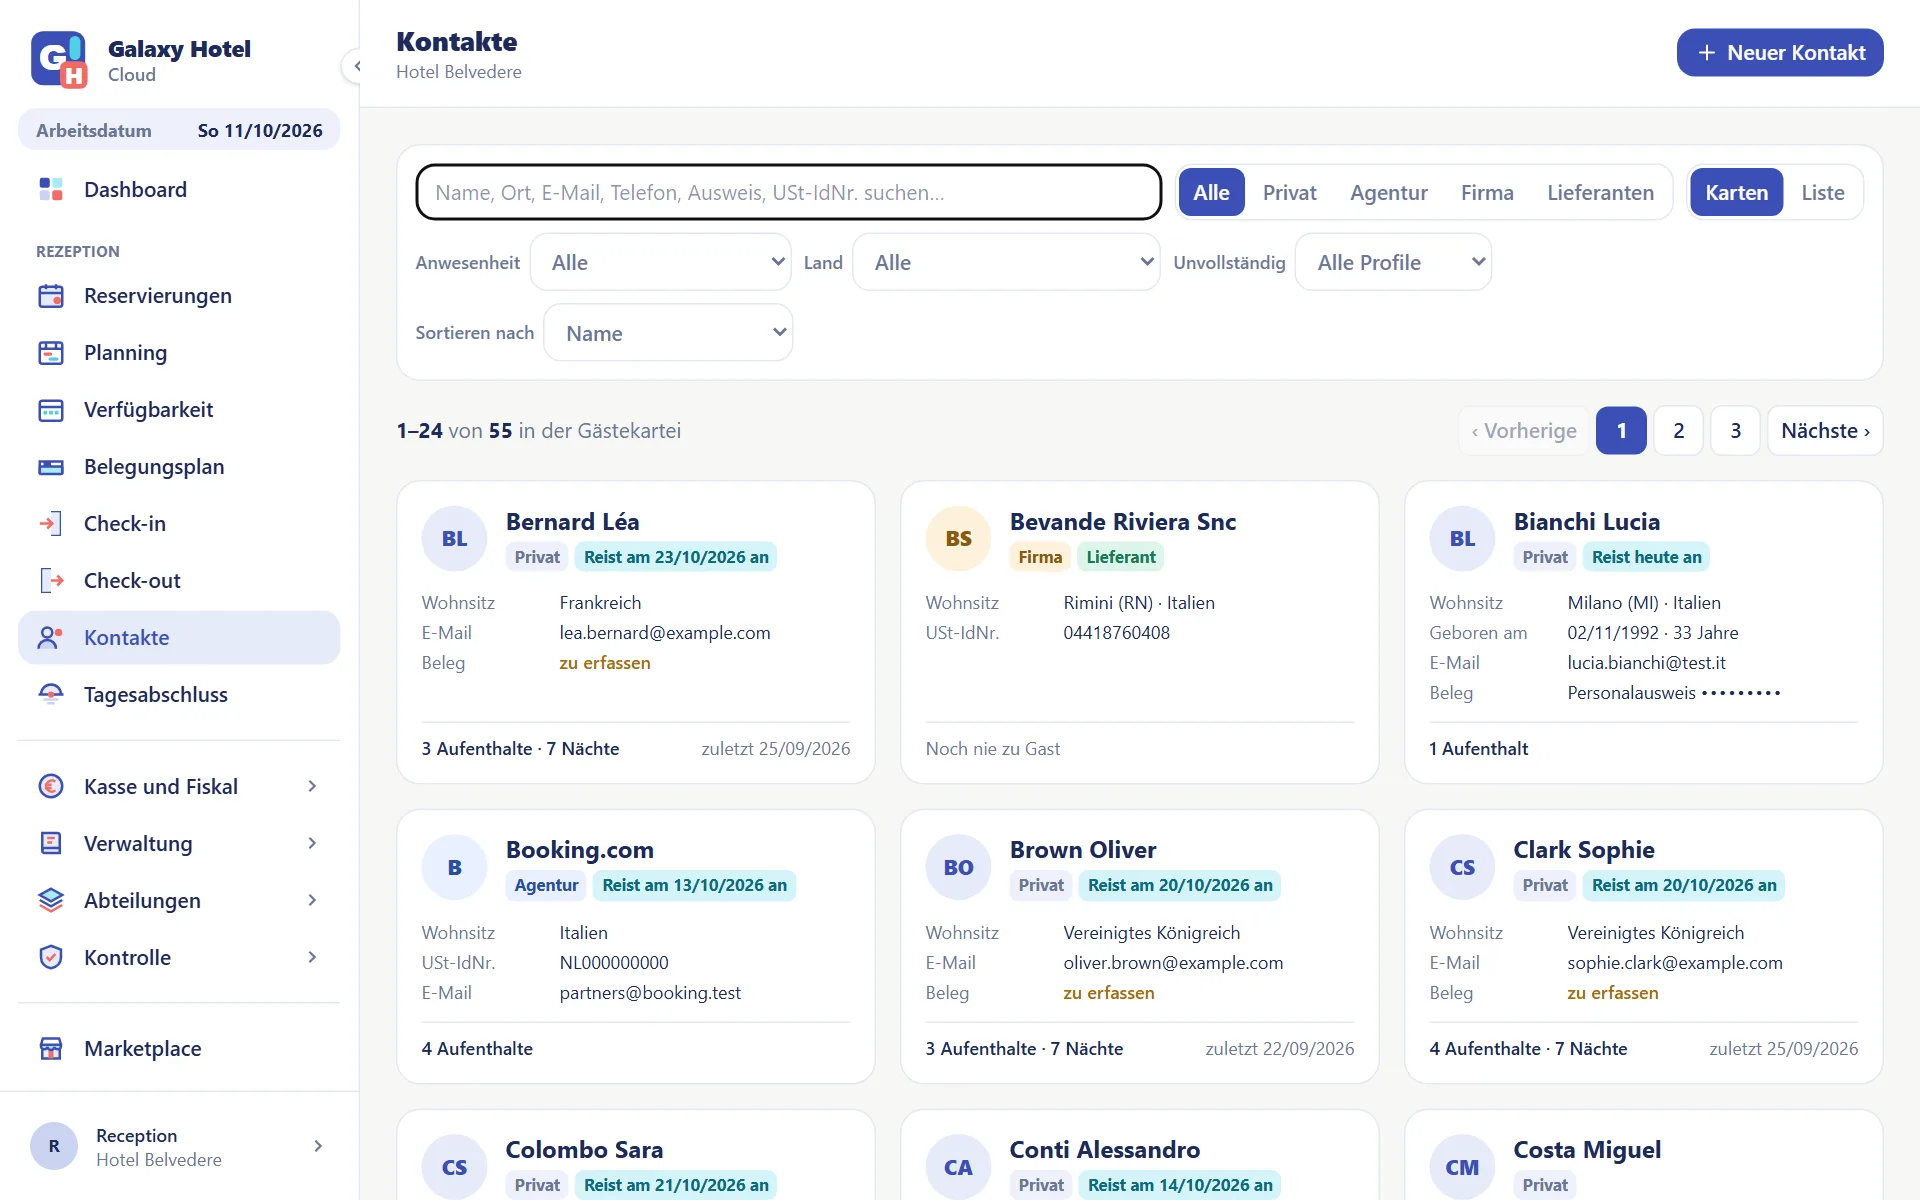Screen dimensions: 1920x1200
Task: Click the Marketplace shop icon
Action: (x=51, y=1049)
